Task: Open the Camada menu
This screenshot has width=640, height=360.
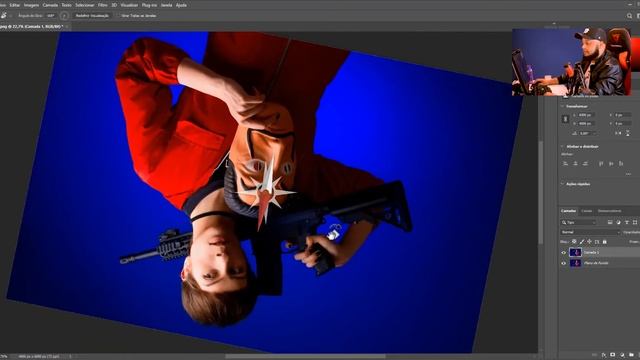Action: [x=50, y=5]
